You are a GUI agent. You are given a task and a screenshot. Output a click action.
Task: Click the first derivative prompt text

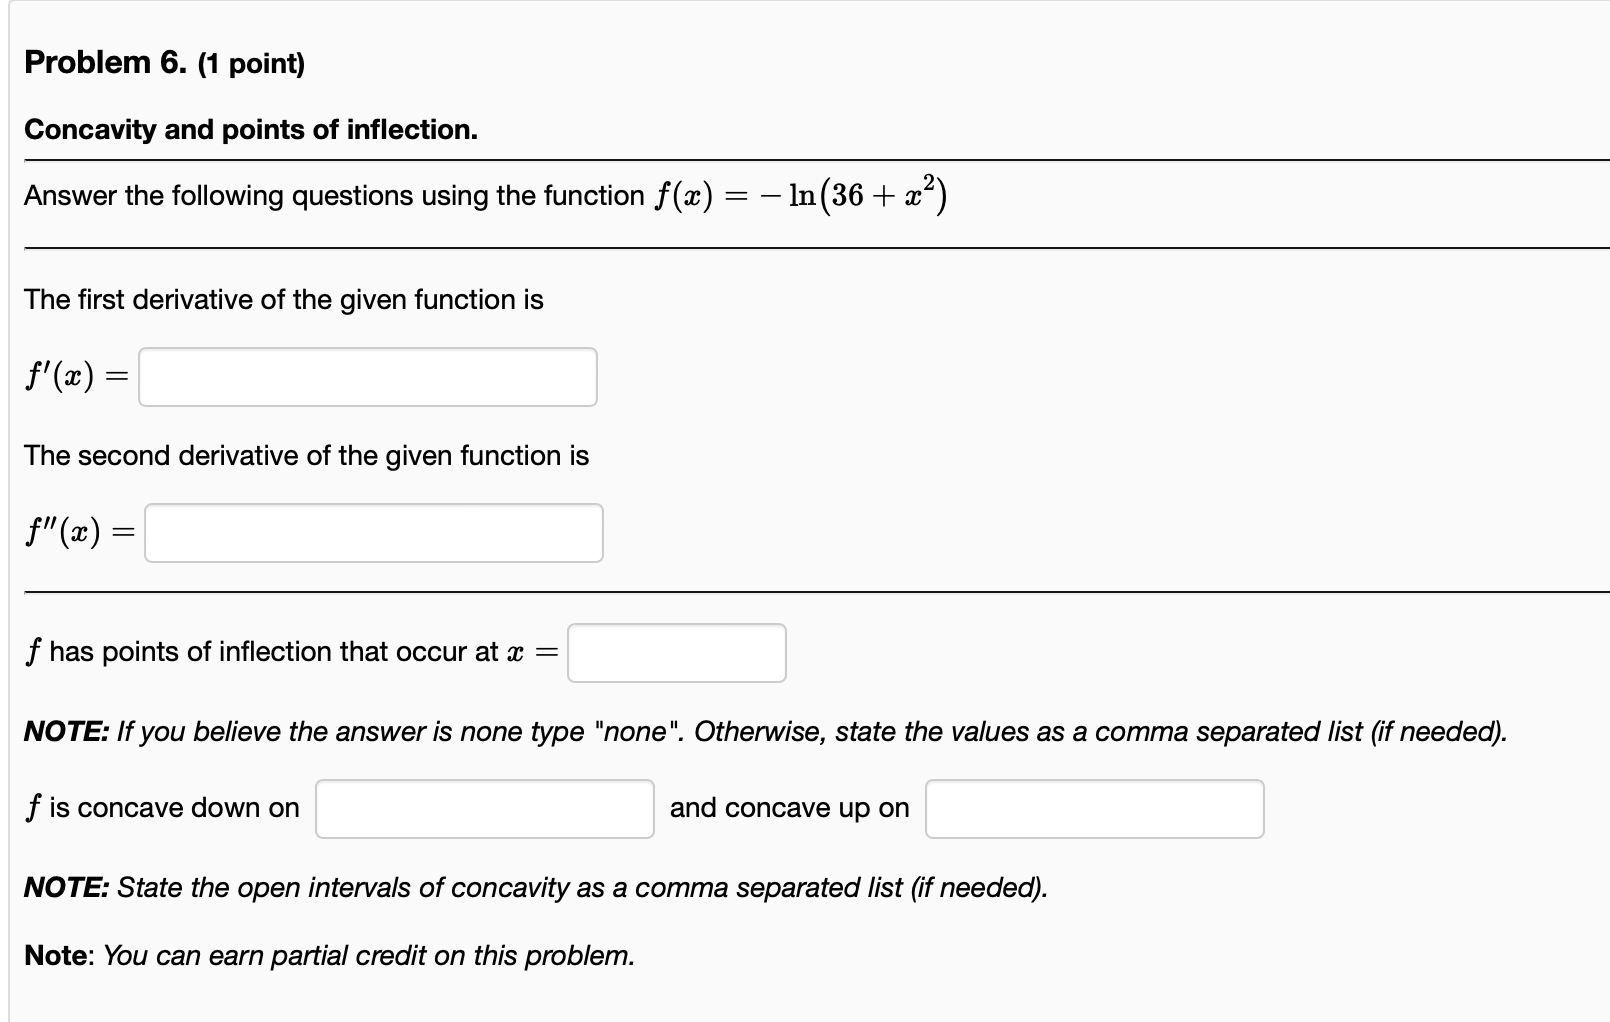coord(283,299)
